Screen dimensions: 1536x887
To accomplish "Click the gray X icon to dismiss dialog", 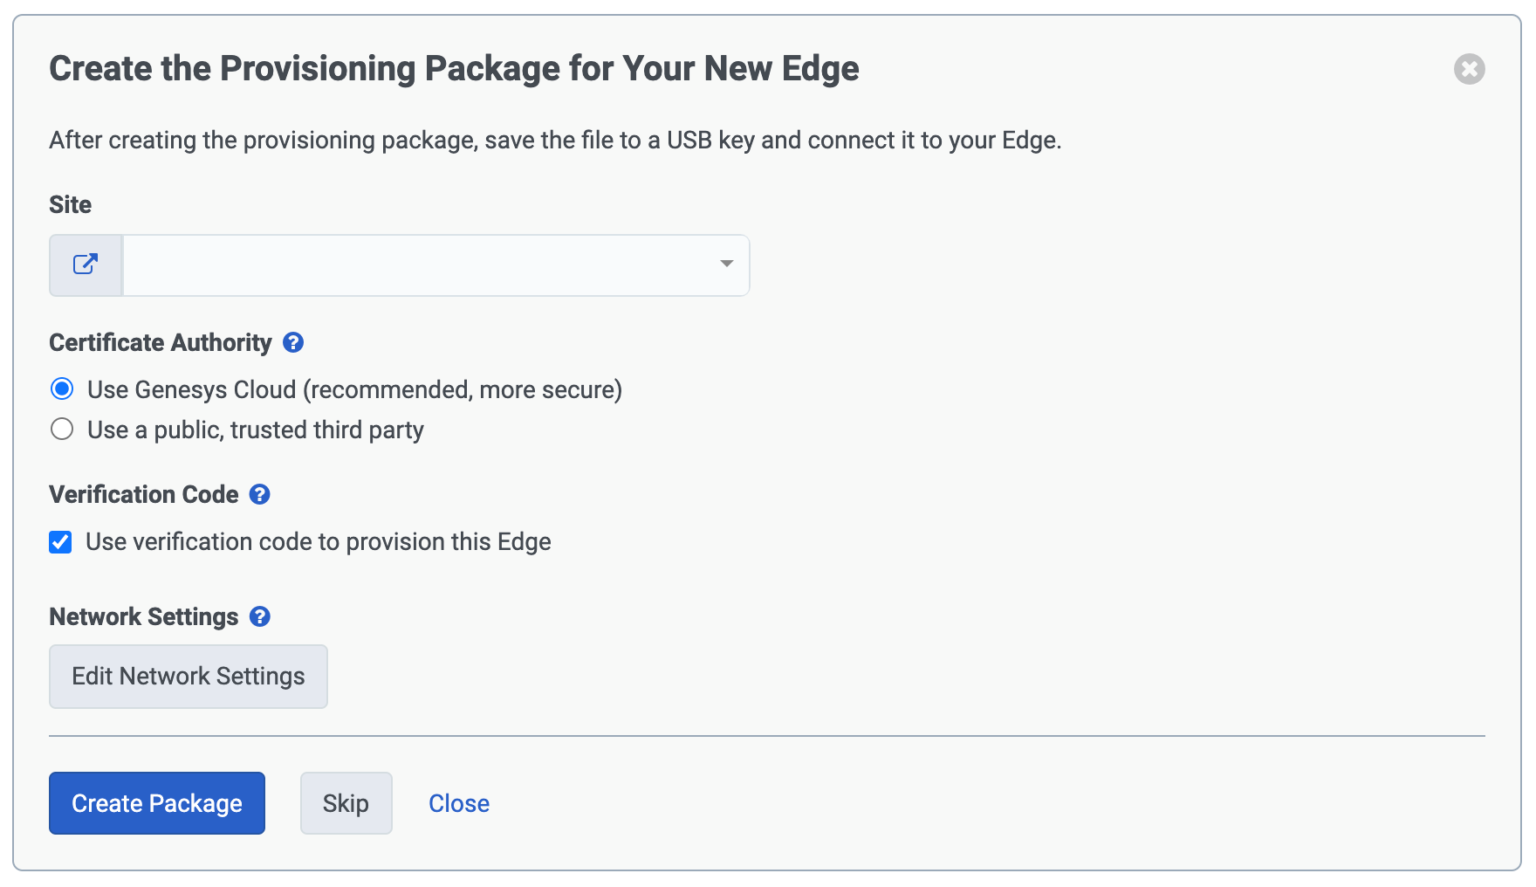I will coord(1469,69).
